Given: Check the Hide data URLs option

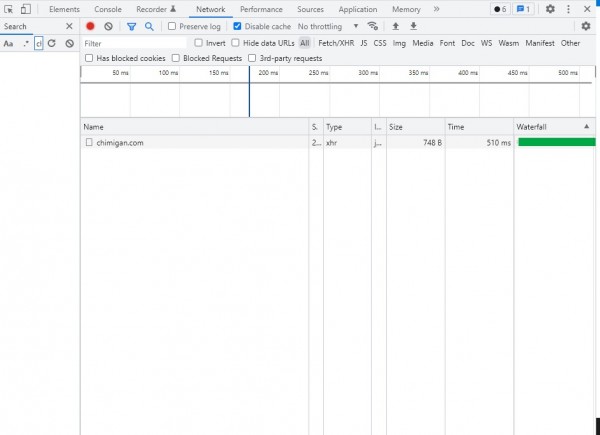Looking at the screenshot, I should [x=235, y=43].
